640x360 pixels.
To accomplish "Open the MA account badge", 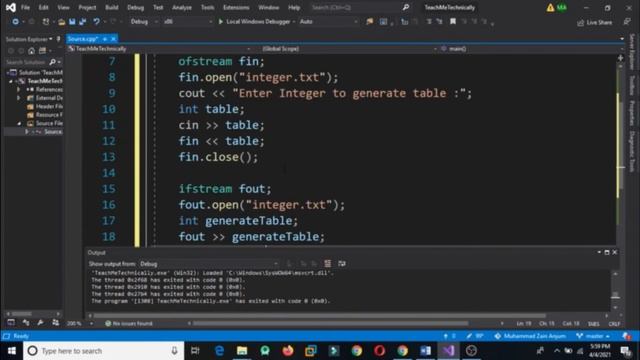I will [562, 7].
